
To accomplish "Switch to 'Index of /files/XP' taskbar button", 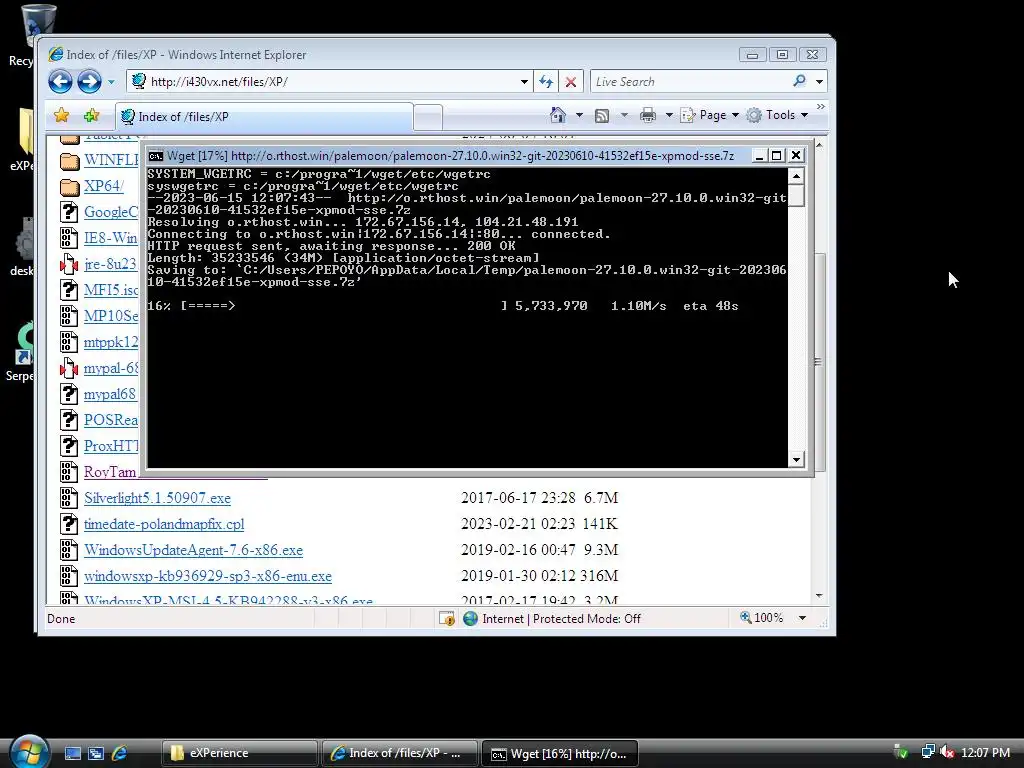I will (x=400, y=754).
